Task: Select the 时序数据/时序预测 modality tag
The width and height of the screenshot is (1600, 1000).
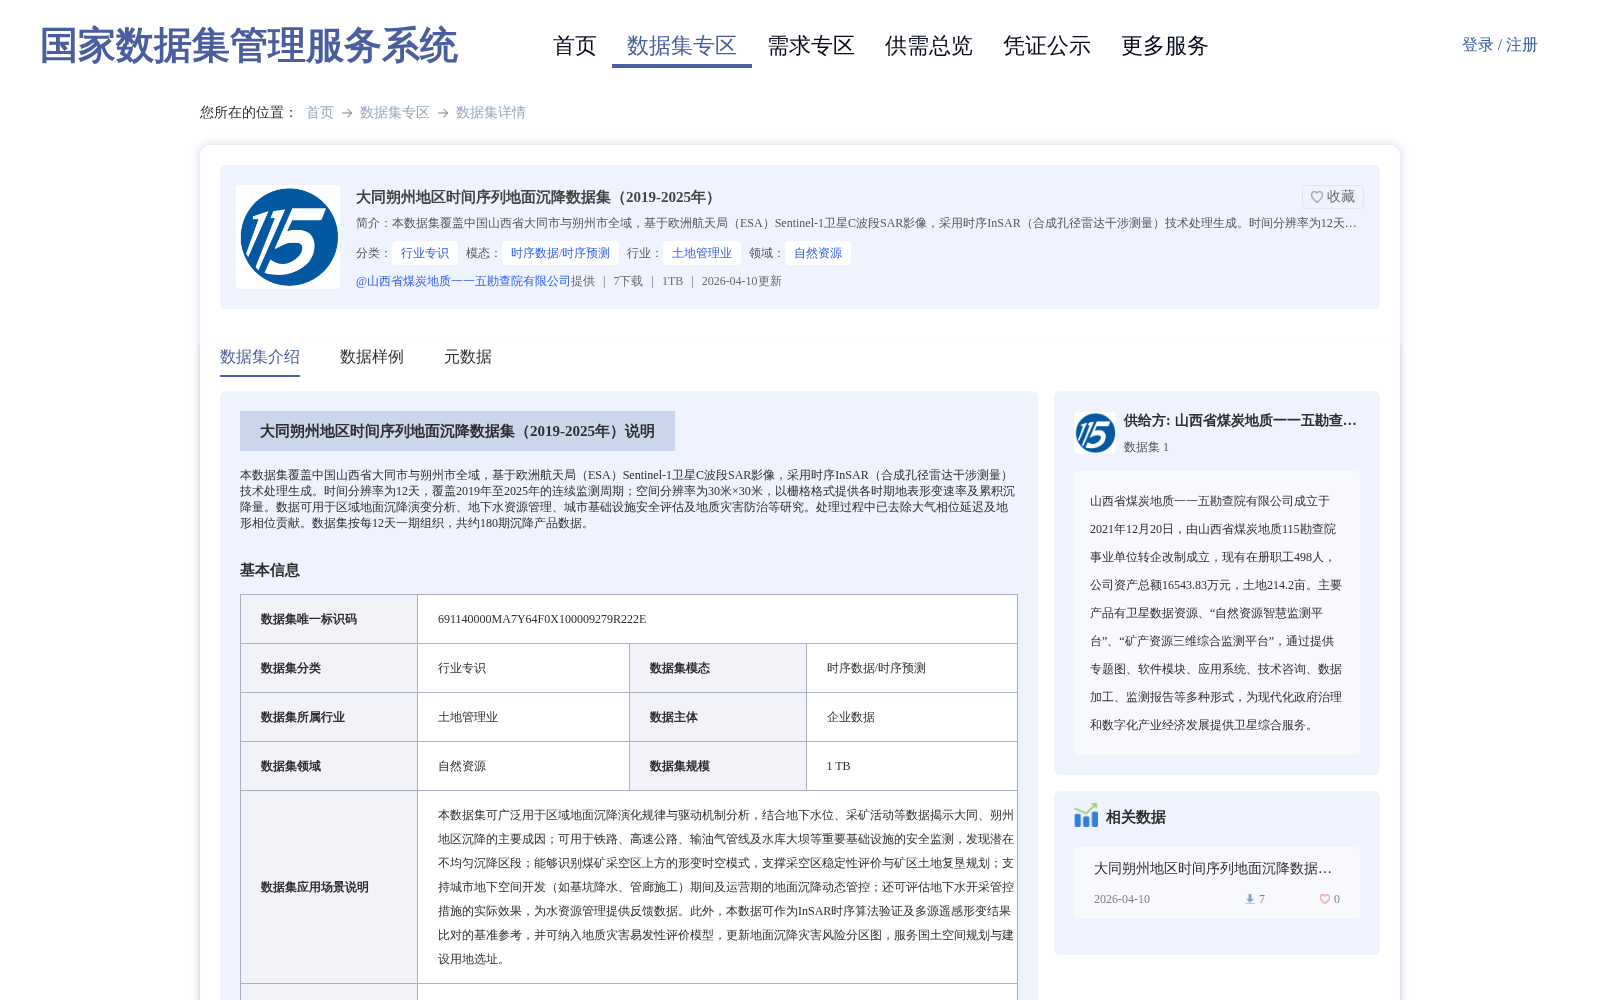Action: click(560, 253)
